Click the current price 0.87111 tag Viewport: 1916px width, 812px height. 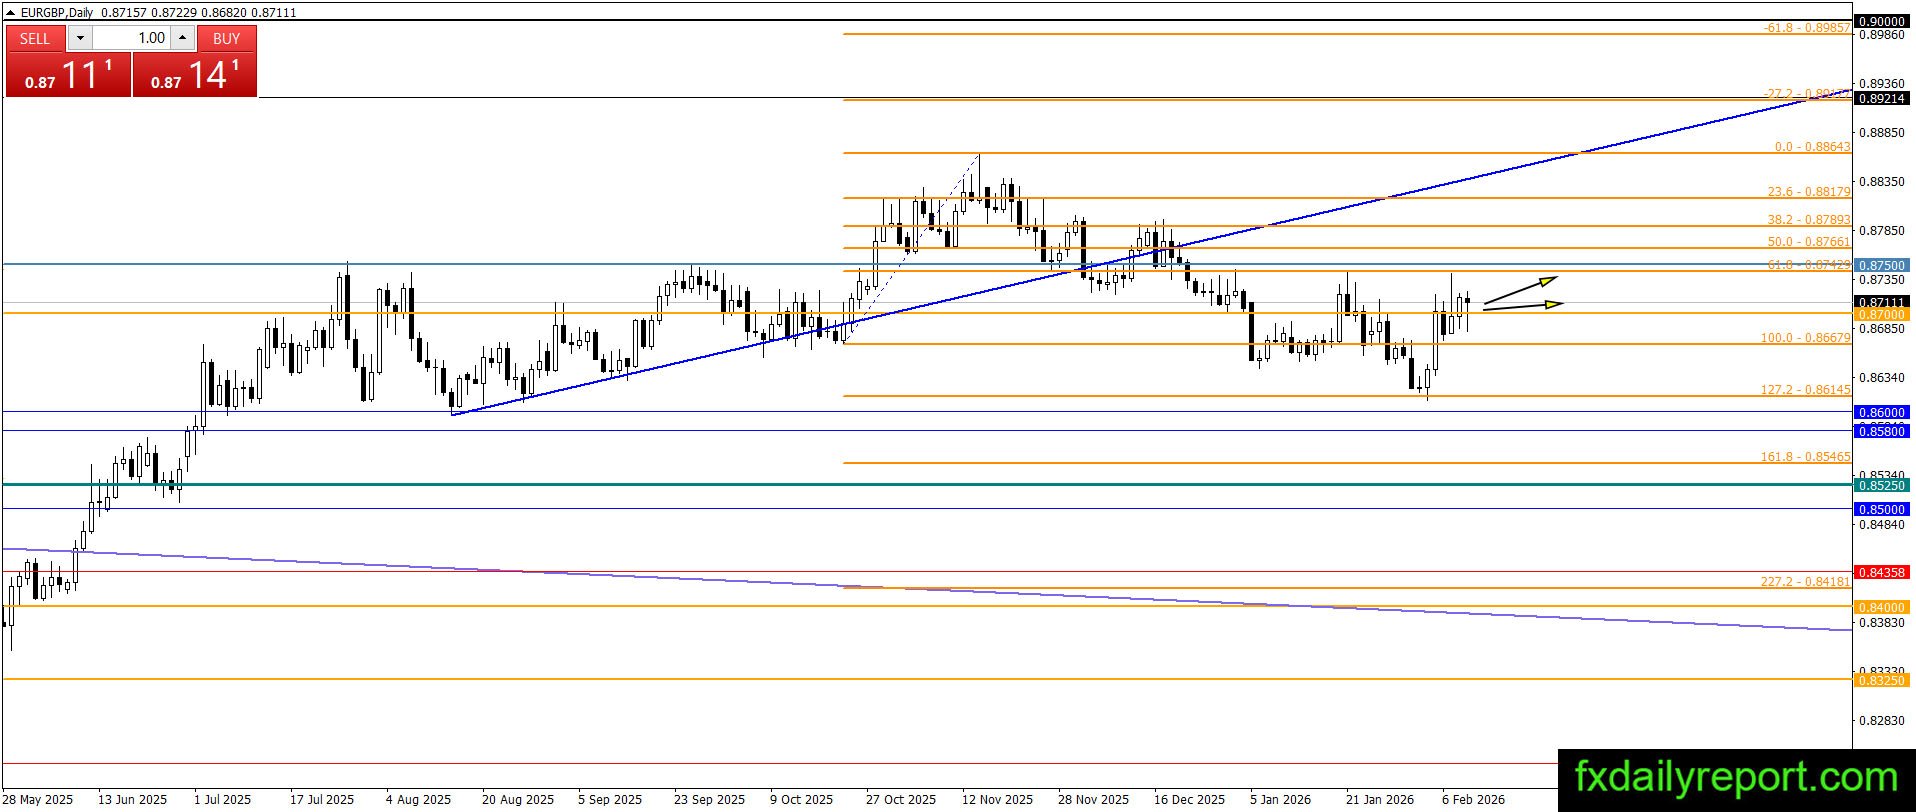pos(1881,302)
